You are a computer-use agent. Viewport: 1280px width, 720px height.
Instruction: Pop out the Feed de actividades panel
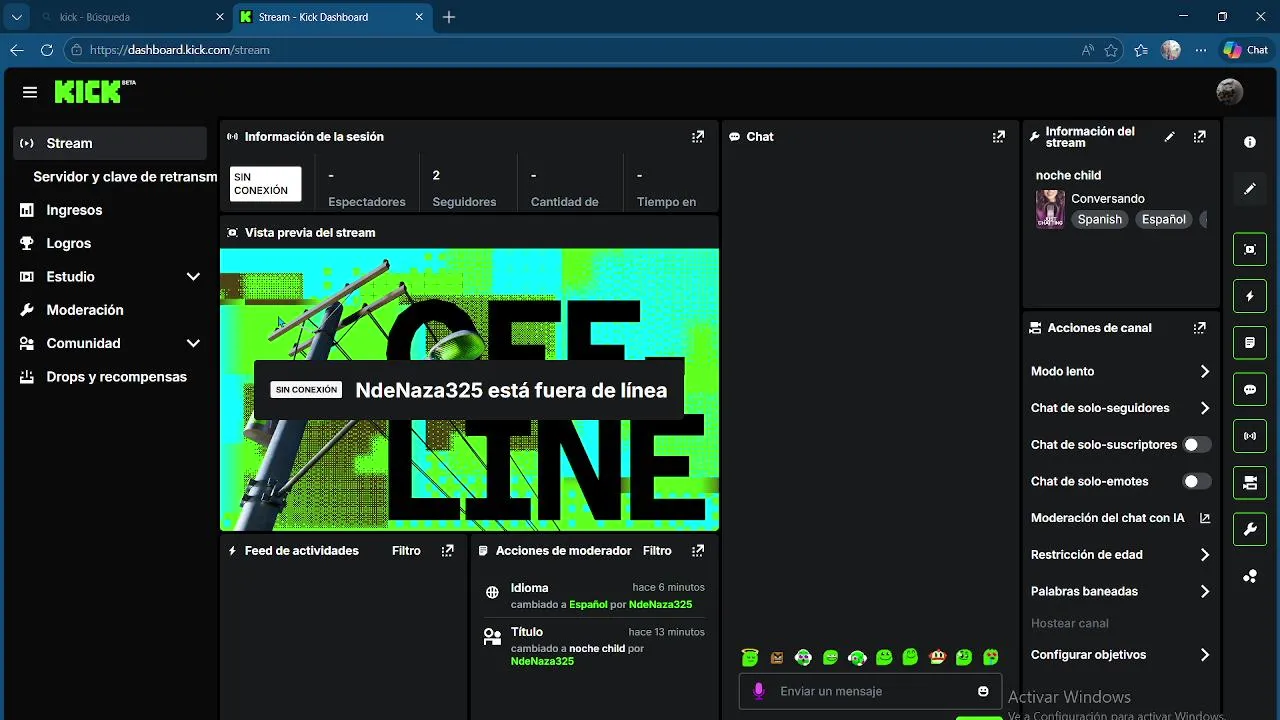click(x=448, y=551)
